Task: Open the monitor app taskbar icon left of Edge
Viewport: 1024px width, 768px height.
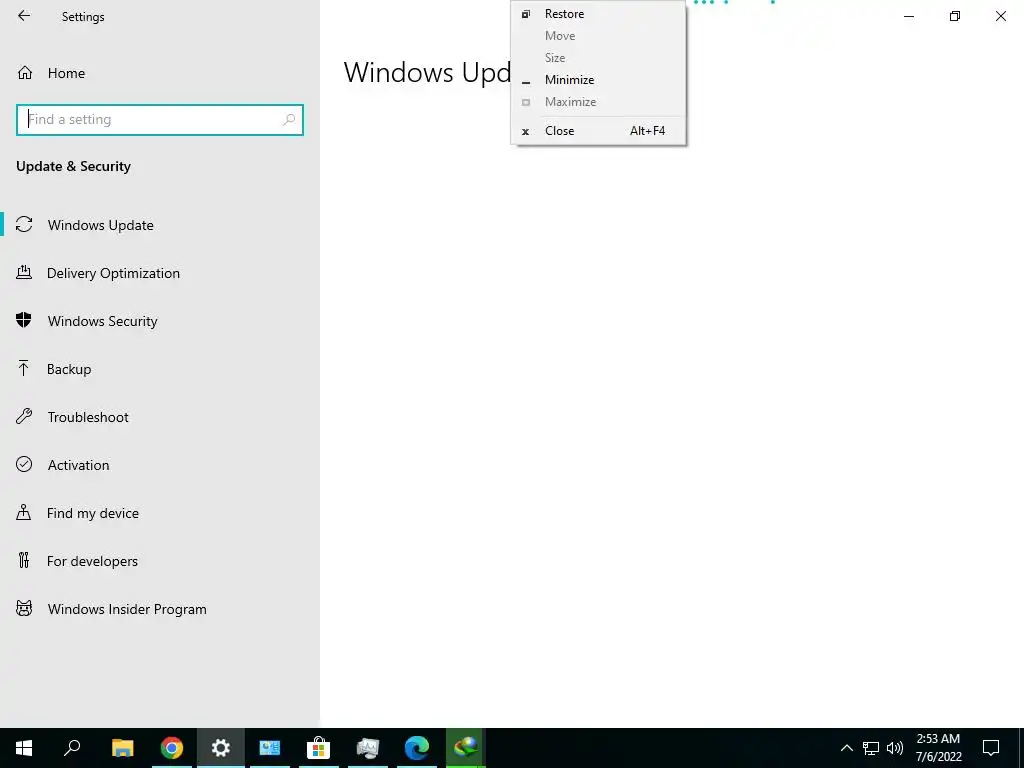Action: pyautogui.click(x=368, y=748)
